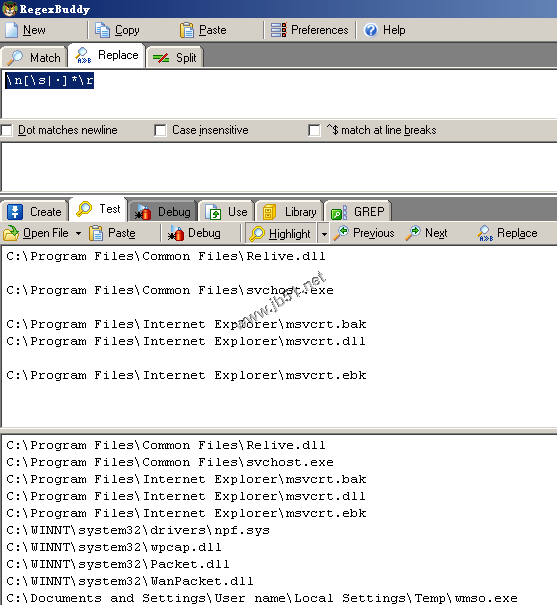Open the GREP tab
Viewport: 557px width, 605px height.
click(358, 211)
